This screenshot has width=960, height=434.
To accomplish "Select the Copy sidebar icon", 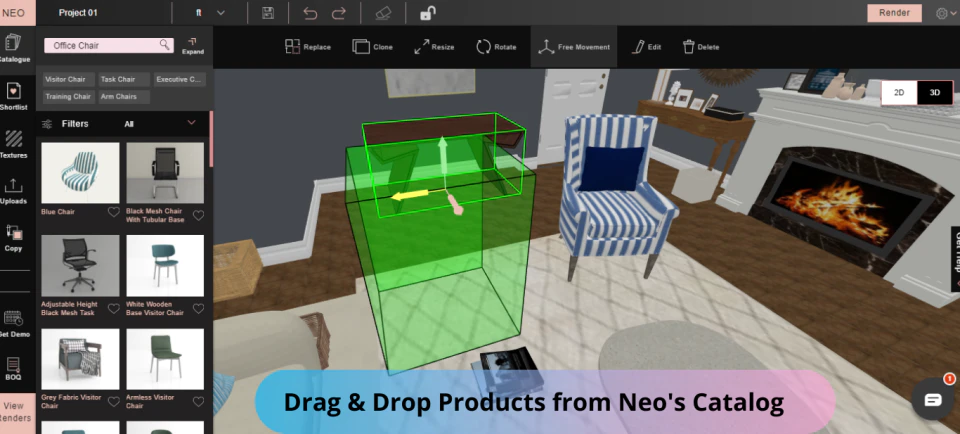I will click(13, 233).
